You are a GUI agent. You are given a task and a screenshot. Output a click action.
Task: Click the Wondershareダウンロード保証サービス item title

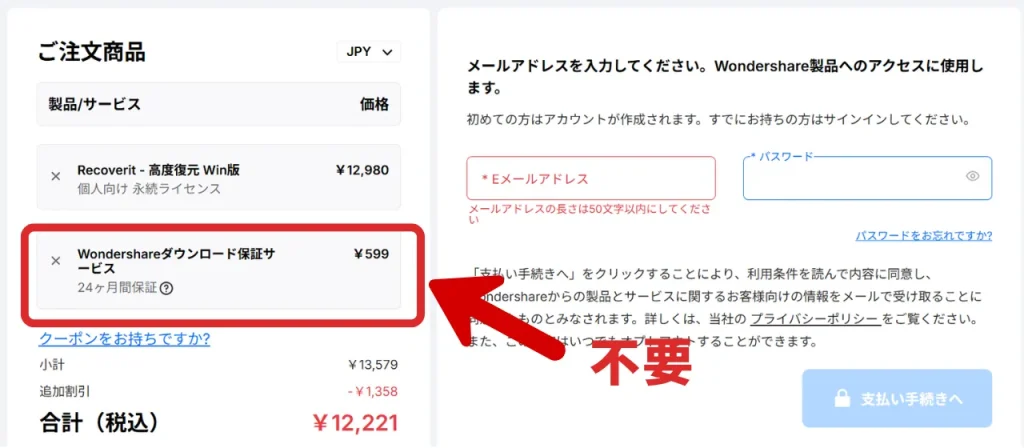pos(176,261)
